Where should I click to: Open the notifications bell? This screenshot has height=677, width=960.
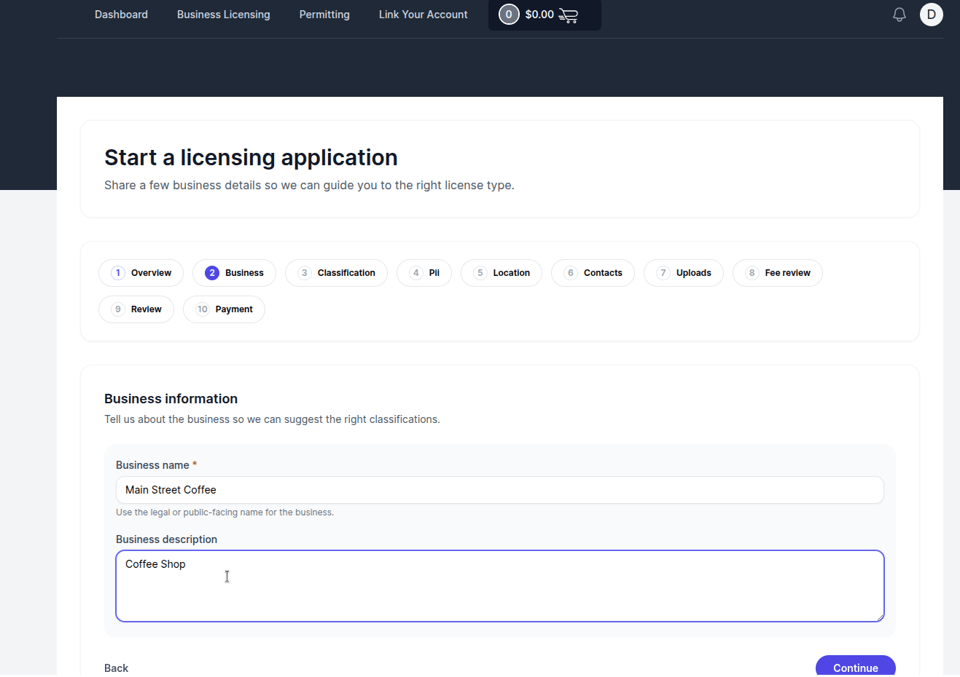click(x=899, y=15)
